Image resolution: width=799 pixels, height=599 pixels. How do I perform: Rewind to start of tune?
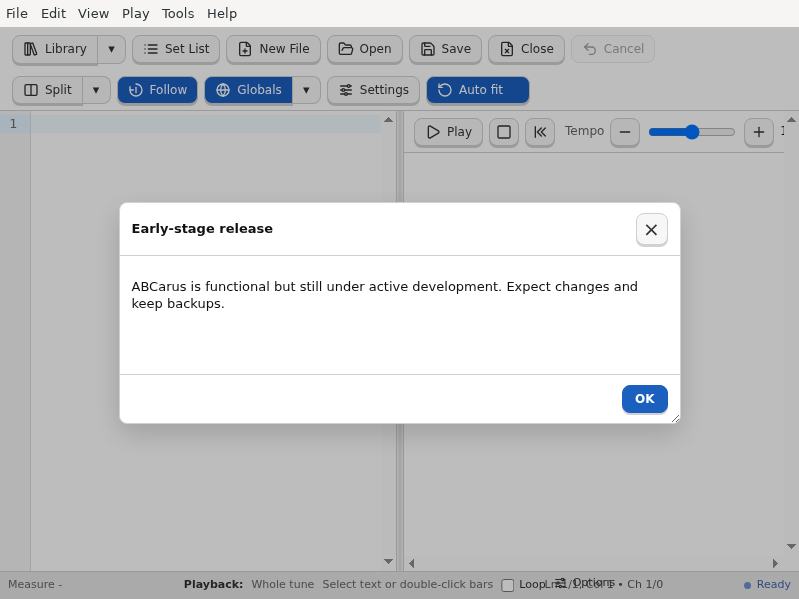[x=540, y=132]
